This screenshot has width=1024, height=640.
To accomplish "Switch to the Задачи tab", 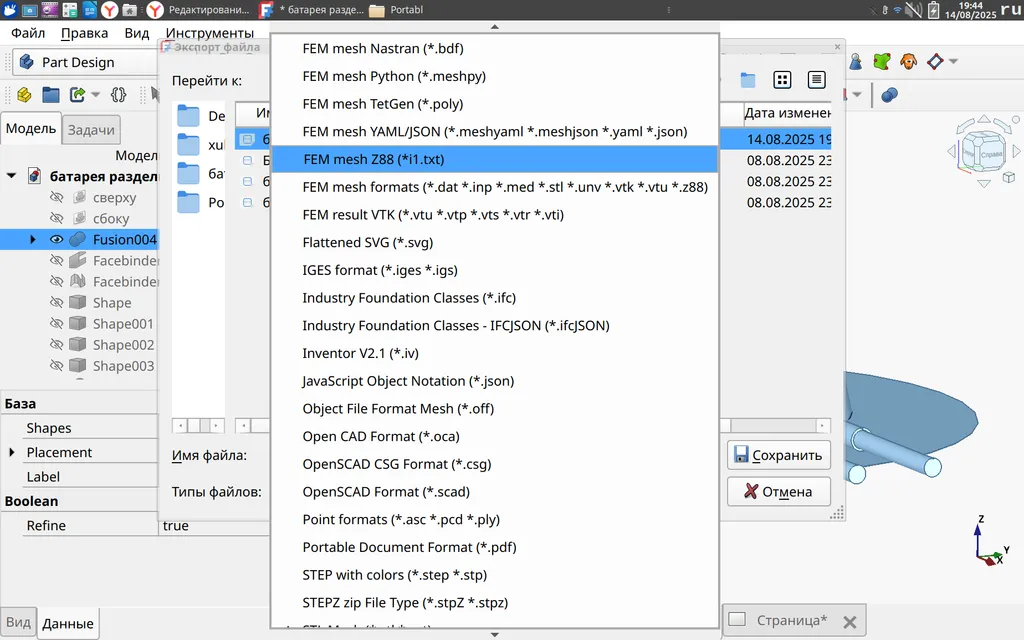I will tap(92, 129).
